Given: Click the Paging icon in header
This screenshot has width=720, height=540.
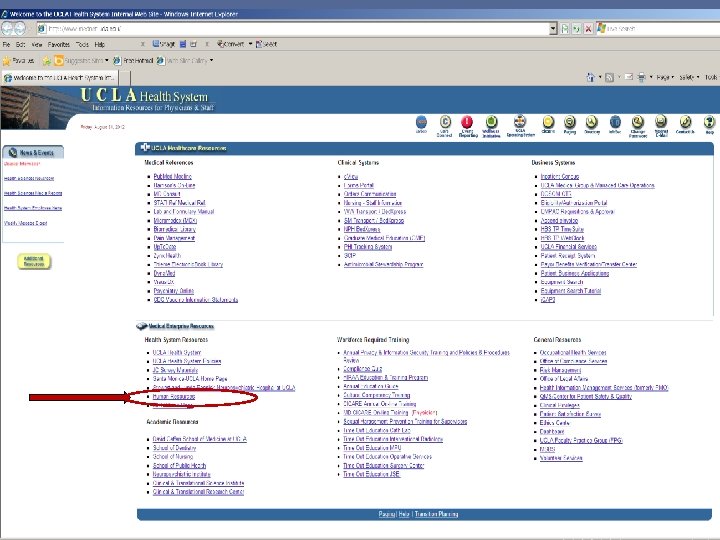Looking at the screenshot, I should pos(569,122).
